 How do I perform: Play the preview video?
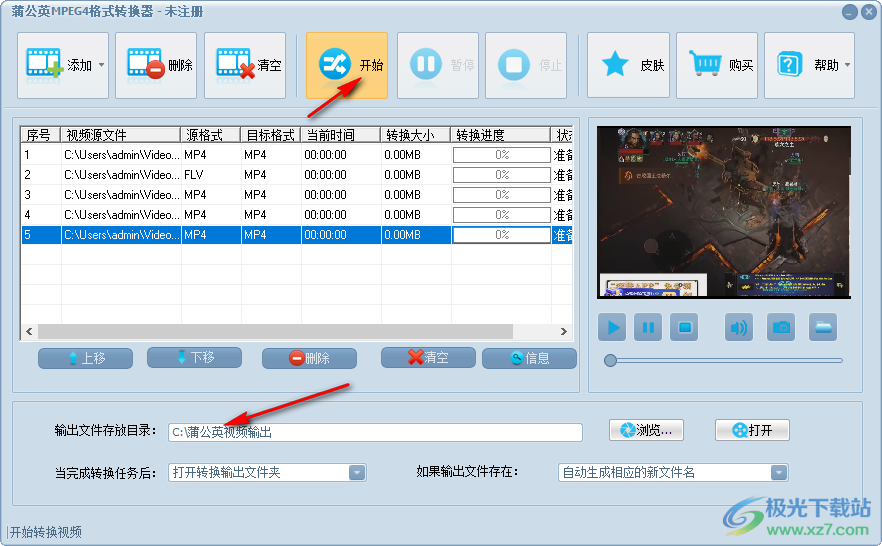(x=612, y=327)
